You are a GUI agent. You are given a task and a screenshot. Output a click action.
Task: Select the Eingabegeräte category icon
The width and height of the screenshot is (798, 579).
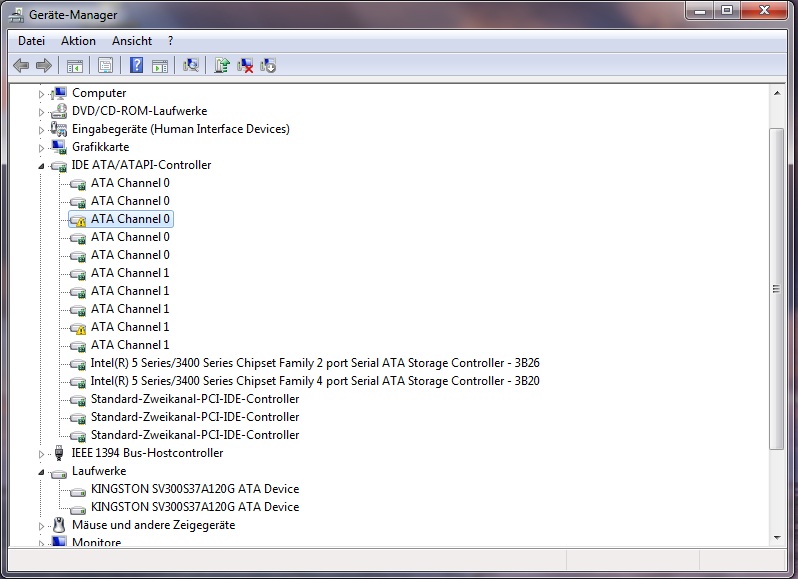click(x=59, y=129)
